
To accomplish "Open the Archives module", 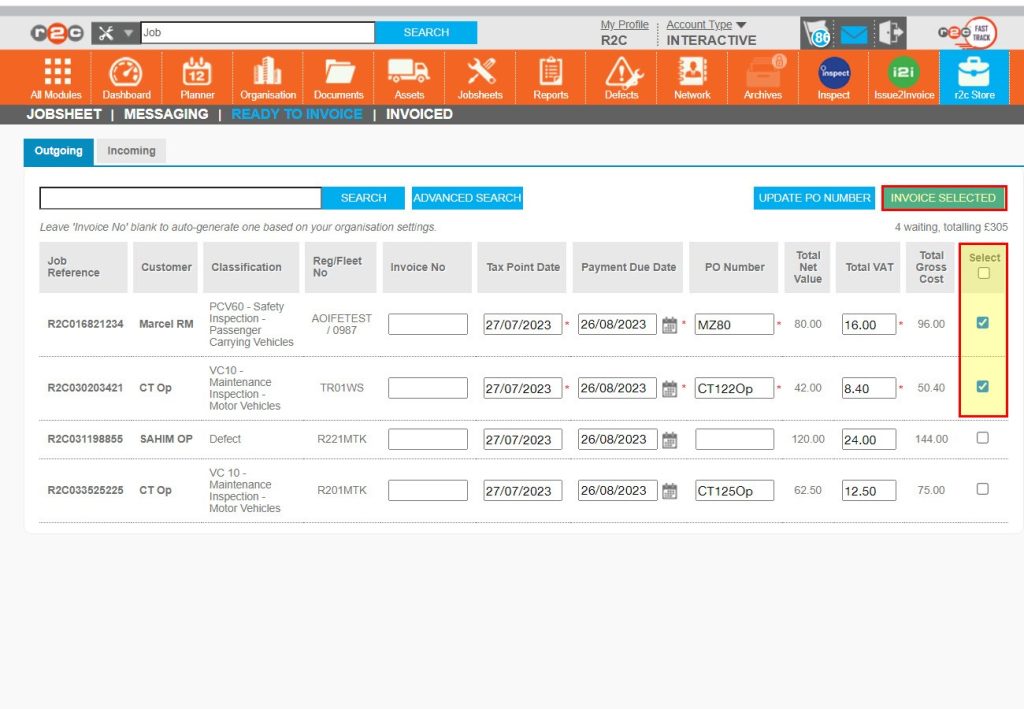I will click(762, 78).
